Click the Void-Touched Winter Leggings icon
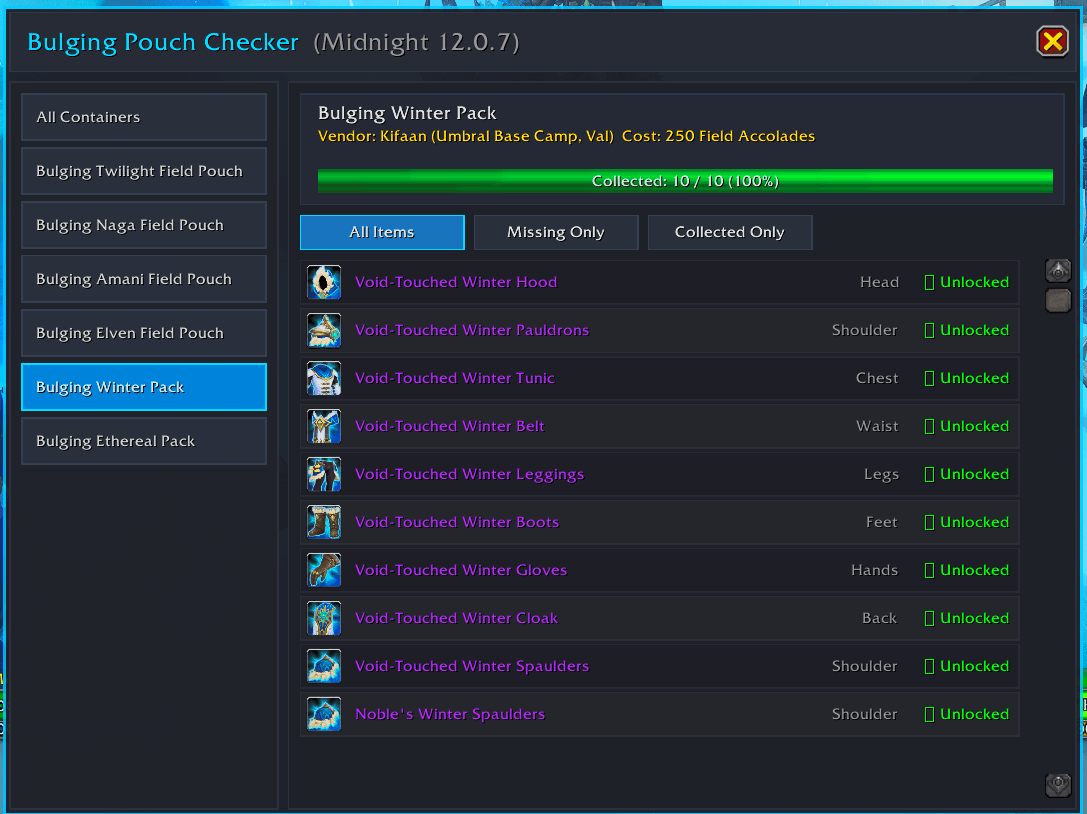1087x814 pixels. (x=324, y=474)
